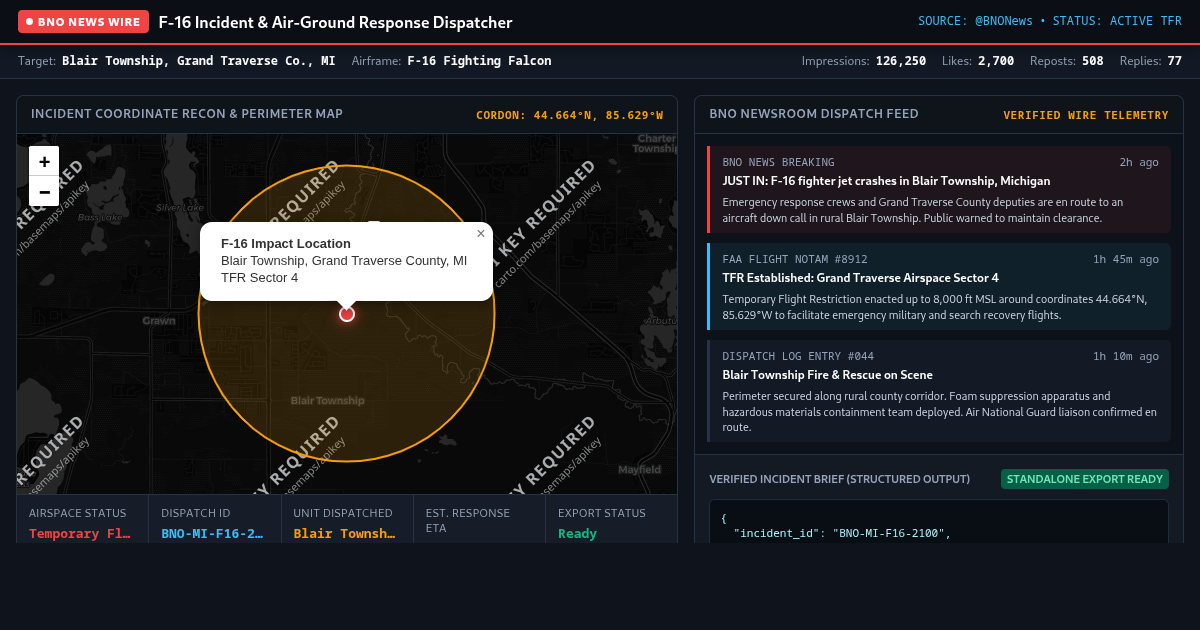Zoom in on the perimeter map
Screen dimensions: 1200x630
point(44,161)
